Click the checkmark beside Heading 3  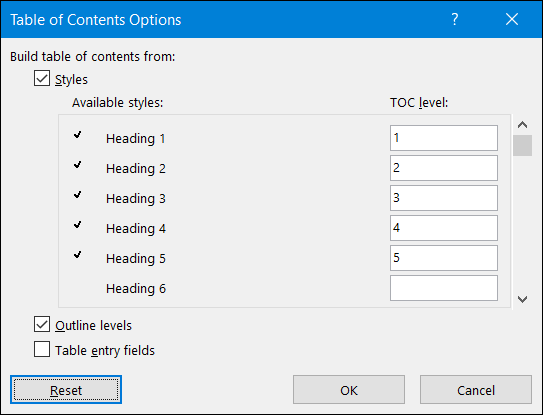[x=78, y=195]
